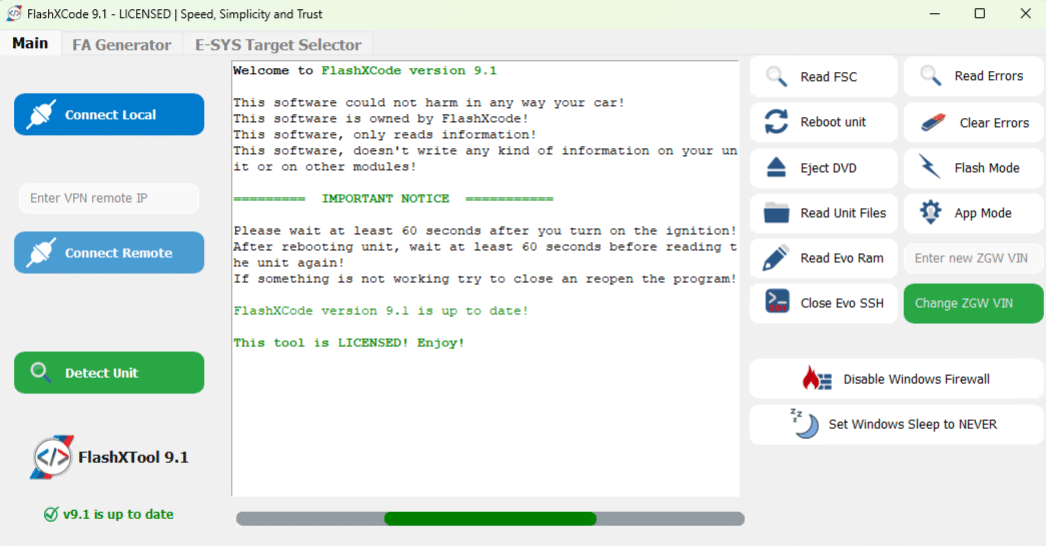Click the green progress bar at bottom
The width and height of the screenshot is (1046, 546).
[490, 519]
